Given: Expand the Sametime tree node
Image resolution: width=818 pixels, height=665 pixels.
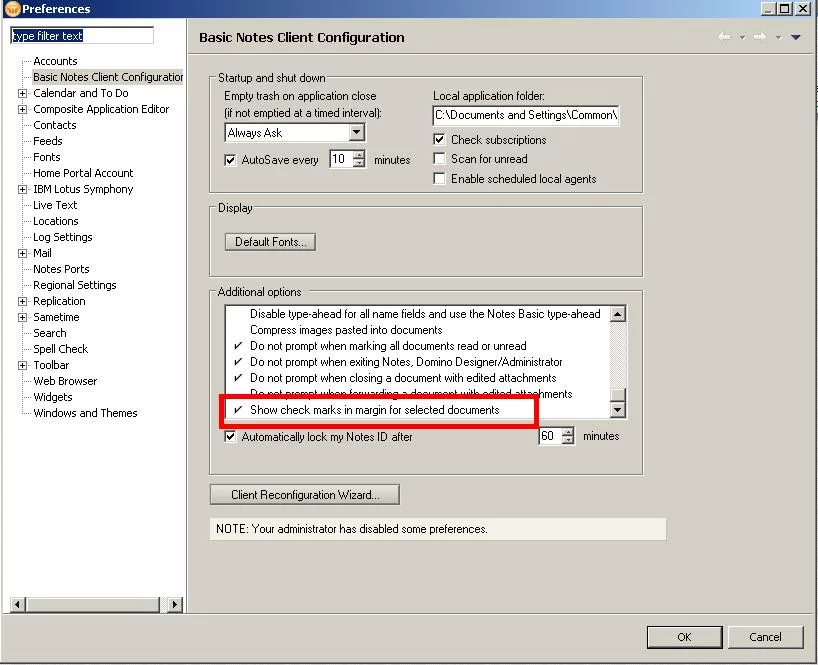Looking at the screenshot, I should point(22,317).
